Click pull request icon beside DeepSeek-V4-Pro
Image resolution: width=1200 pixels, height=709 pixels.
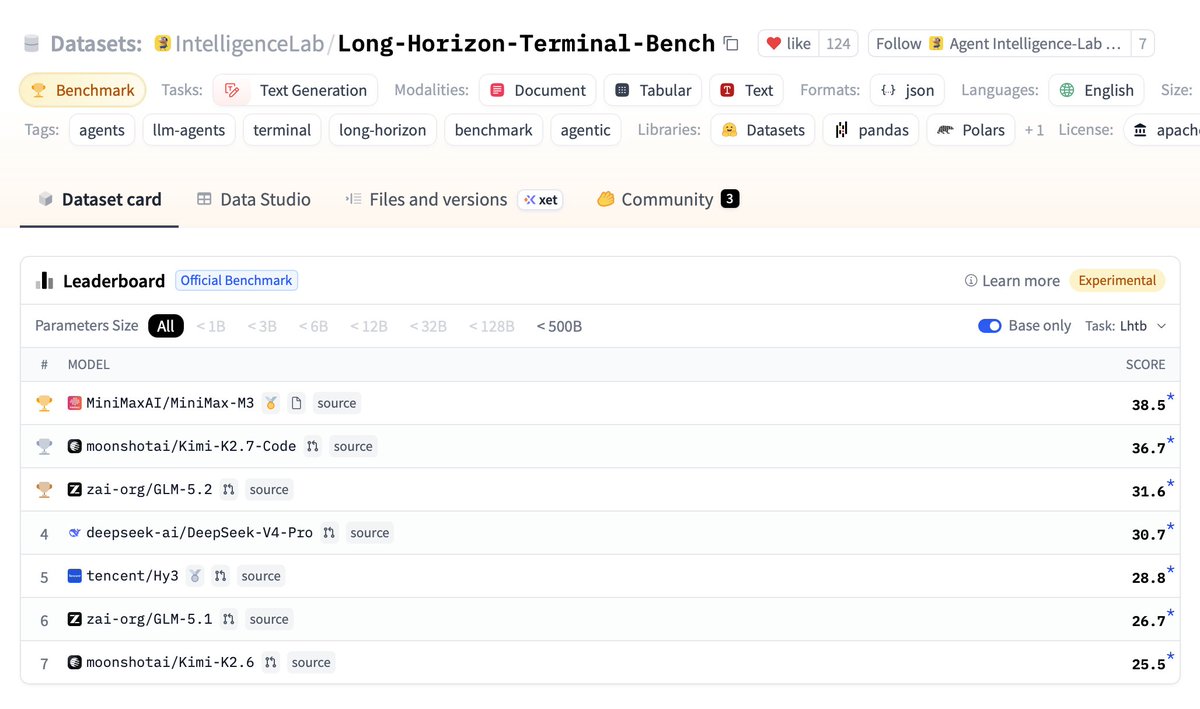click(x=330, y=533)
